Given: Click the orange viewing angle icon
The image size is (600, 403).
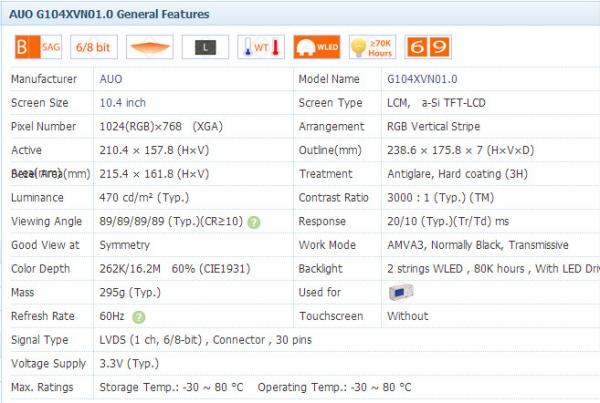Looking at the screenshot, I should 150,47.
